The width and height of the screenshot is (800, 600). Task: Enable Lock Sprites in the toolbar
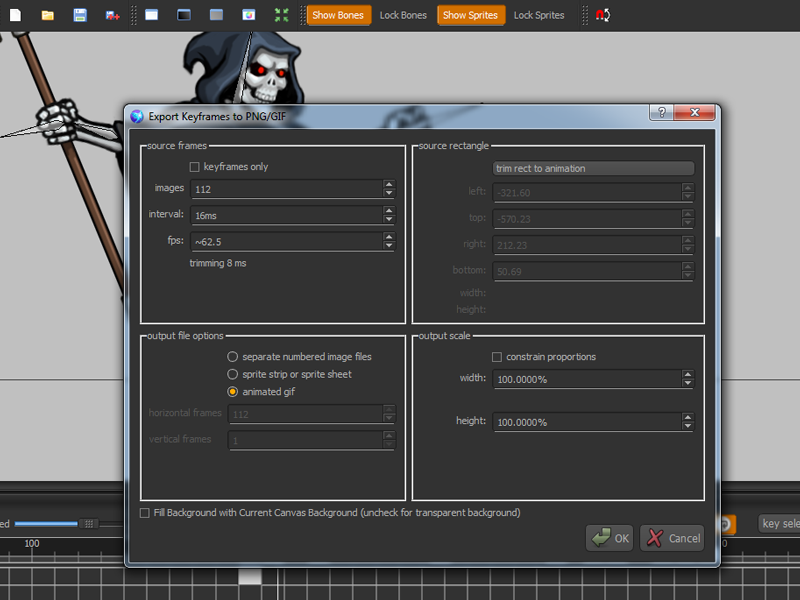(x=539, y=15)
